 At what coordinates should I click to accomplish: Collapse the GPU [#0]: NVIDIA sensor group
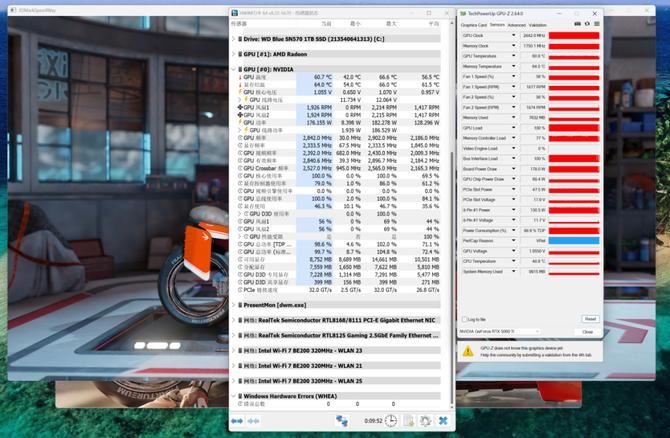236,70
